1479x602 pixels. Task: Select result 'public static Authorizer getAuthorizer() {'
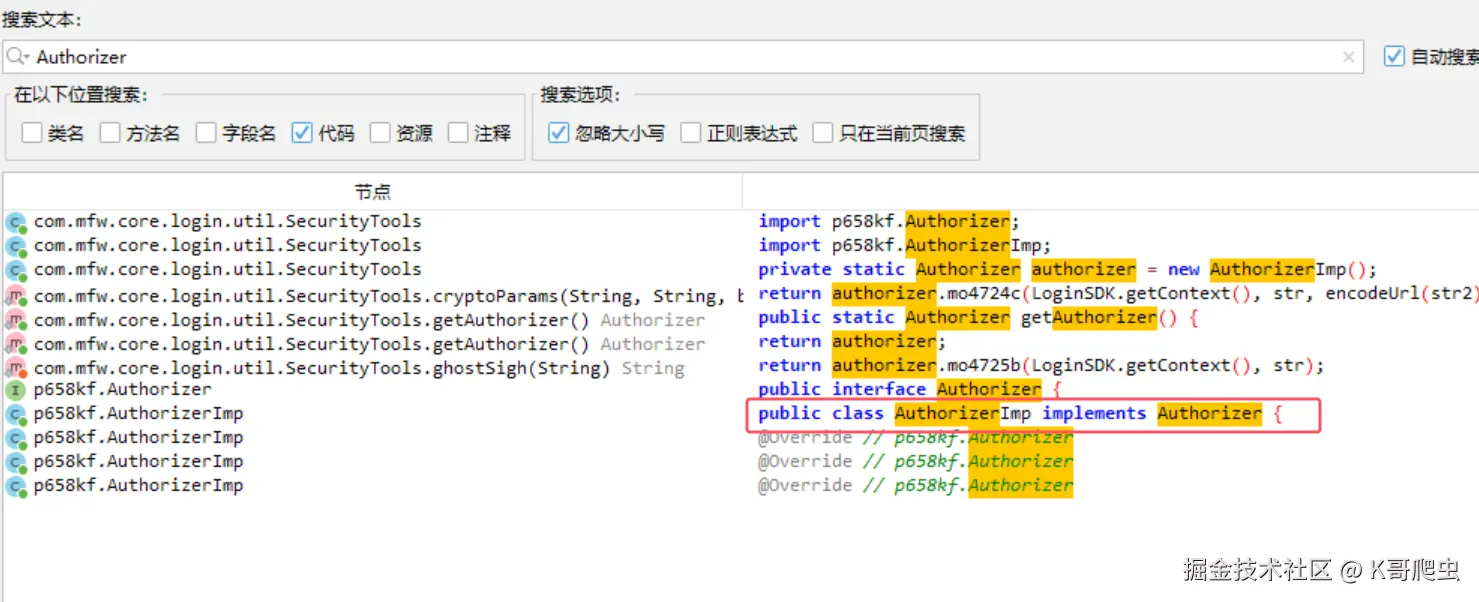[978, 317]
